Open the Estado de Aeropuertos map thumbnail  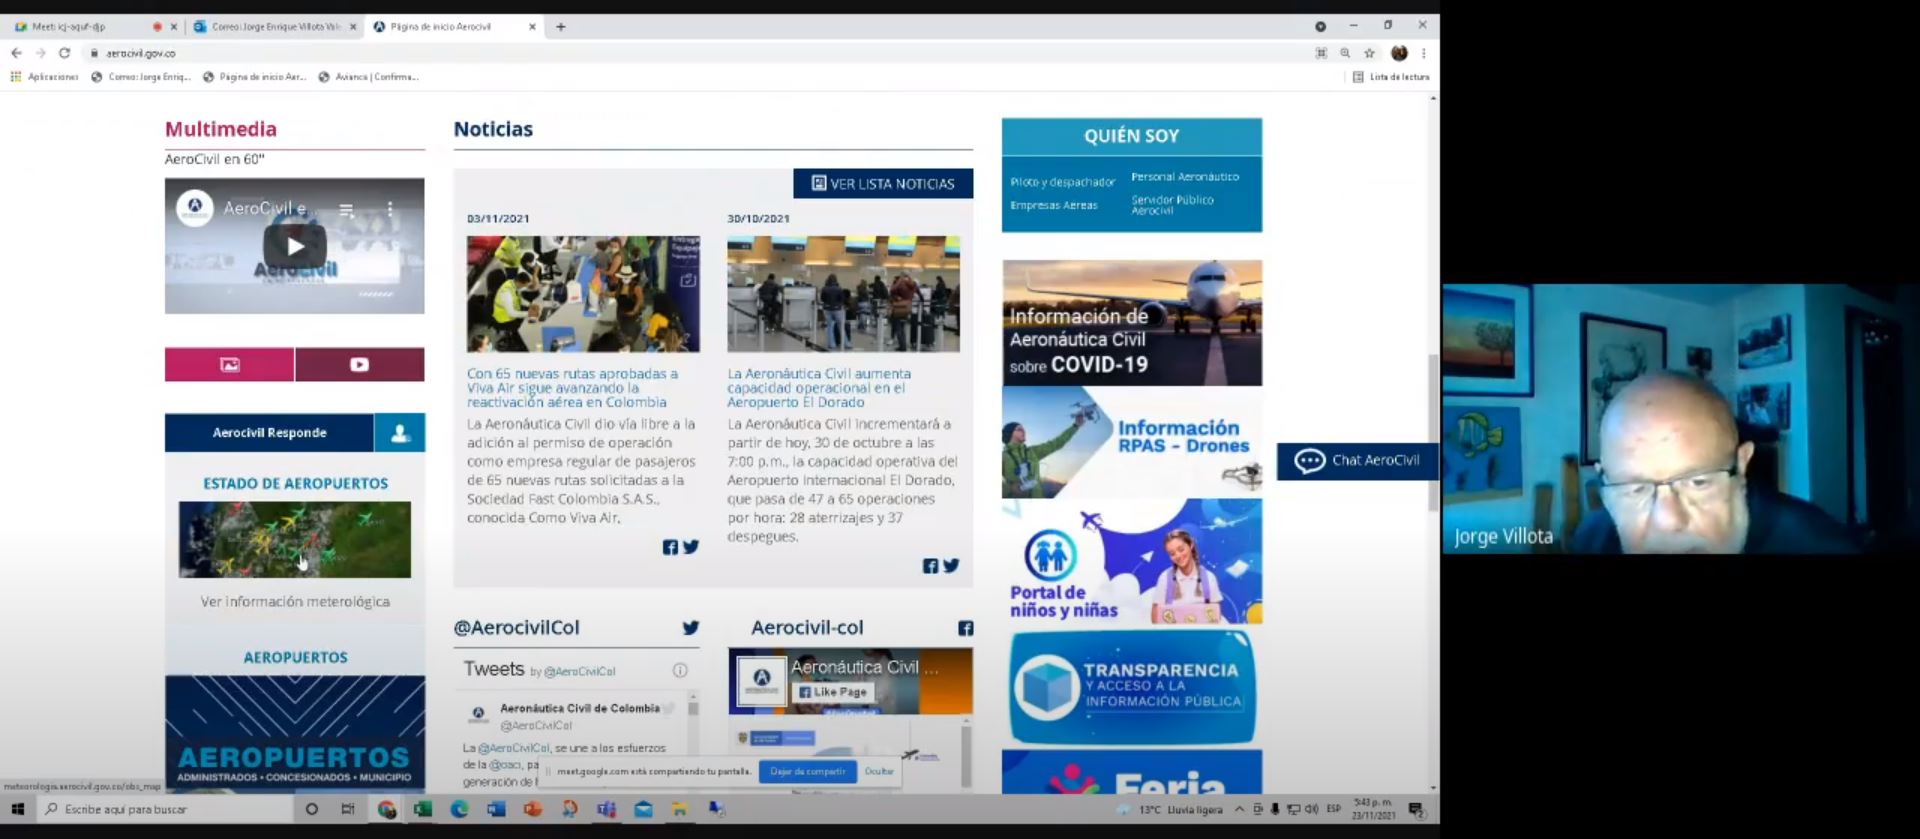pos(295,540)
